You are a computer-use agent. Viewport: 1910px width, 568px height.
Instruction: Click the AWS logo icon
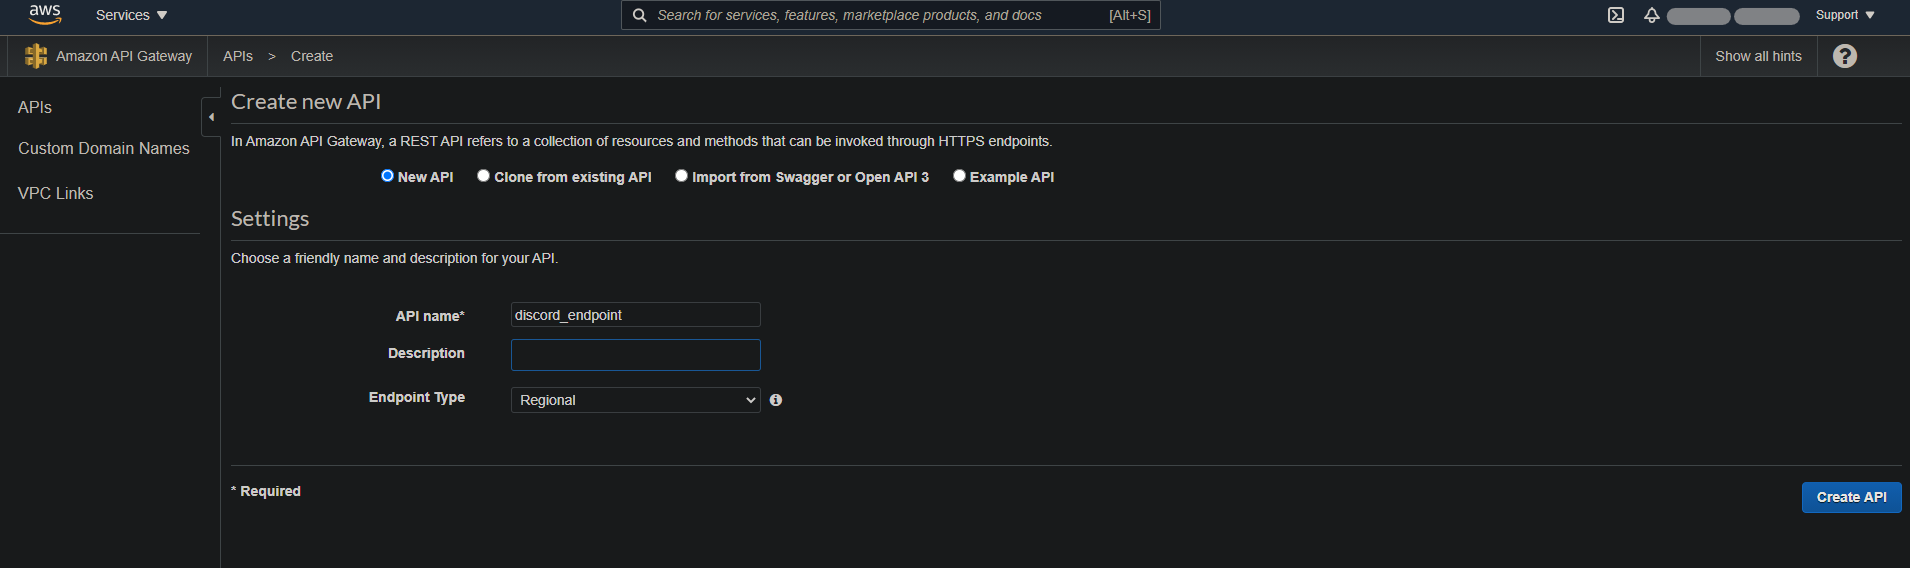(x=45, y=14)
